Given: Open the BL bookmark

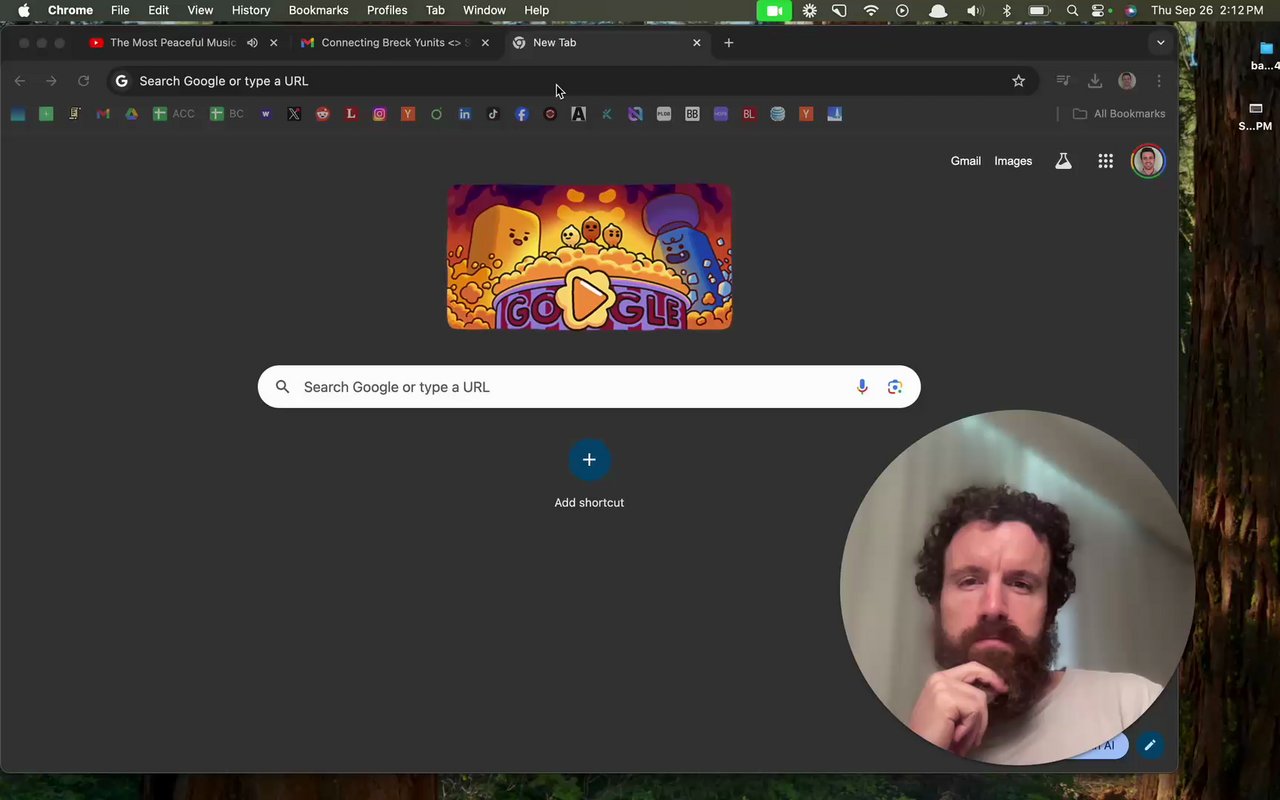Looking at the screenshot, I should [749, 114].
